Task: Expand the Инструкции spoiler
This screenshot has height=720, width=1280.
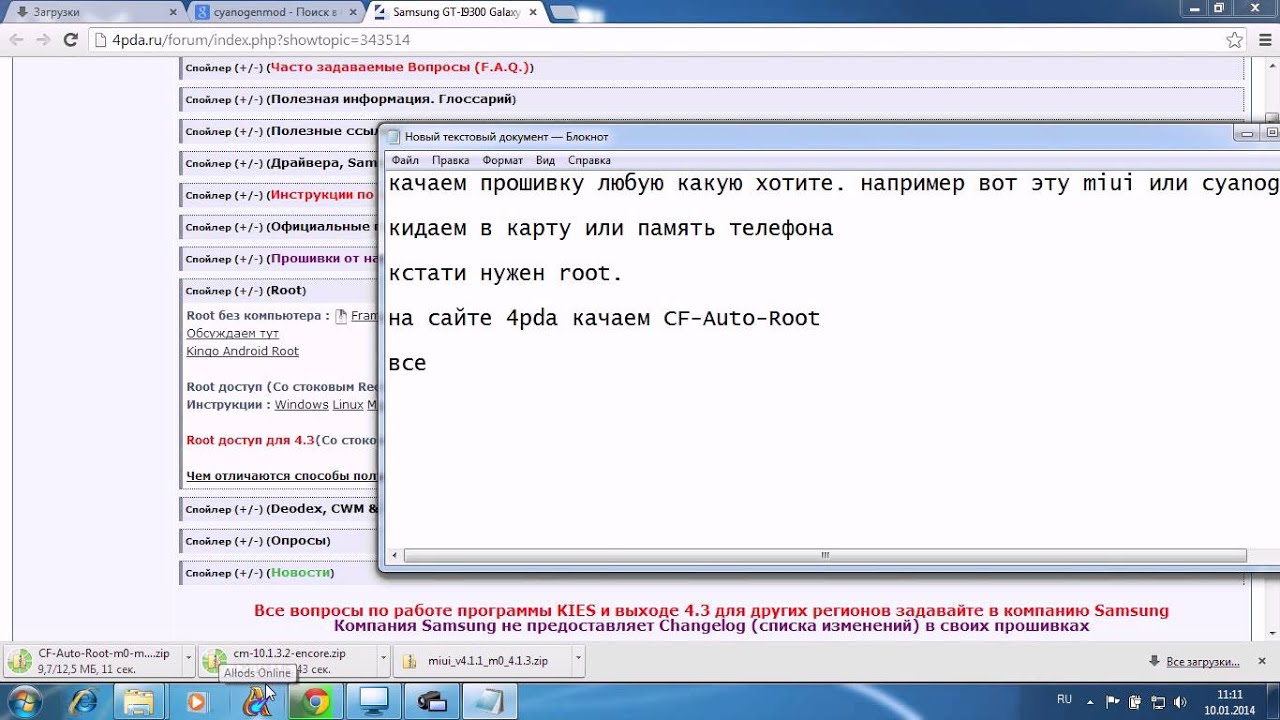Action: pos(281,195)
